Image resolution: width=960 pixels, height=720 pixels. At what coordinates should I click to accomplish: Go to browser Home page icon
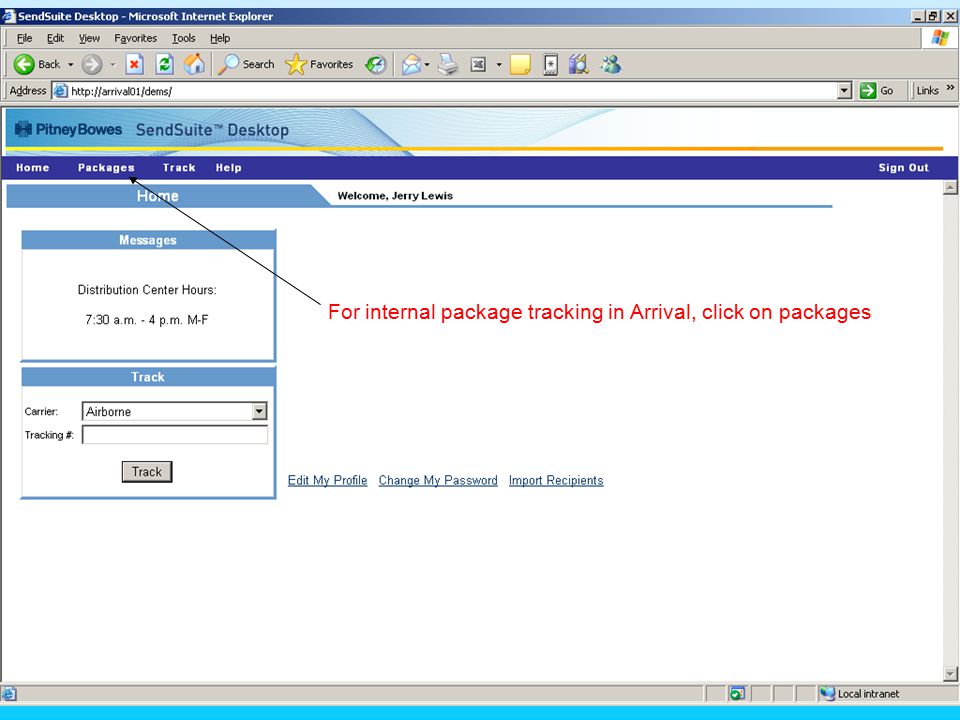[x=194, y=64]
